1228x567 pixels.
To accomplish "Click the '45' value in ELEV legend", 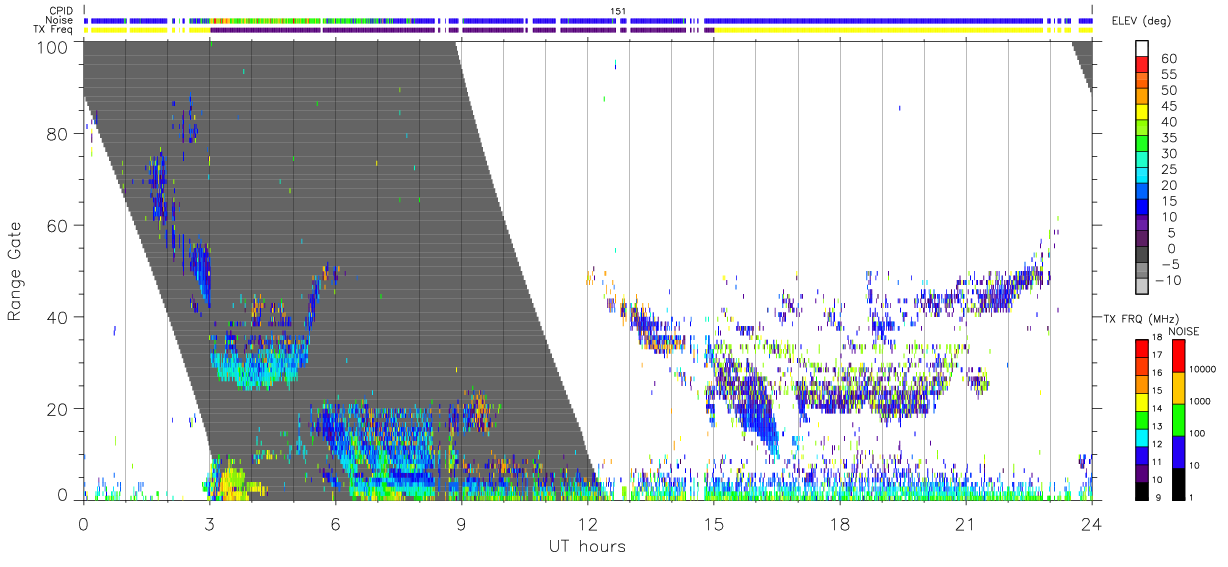I will (x=1167, y=107).
